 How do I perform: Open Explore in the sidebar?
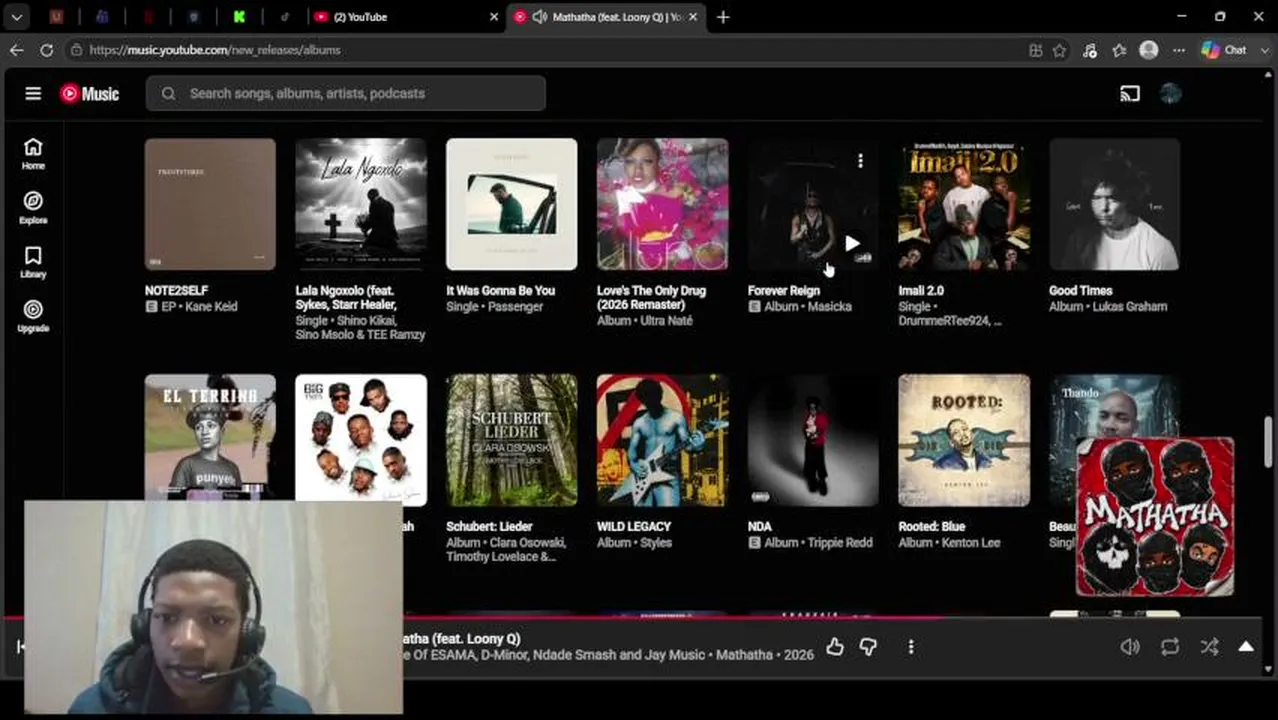point(33,208)
